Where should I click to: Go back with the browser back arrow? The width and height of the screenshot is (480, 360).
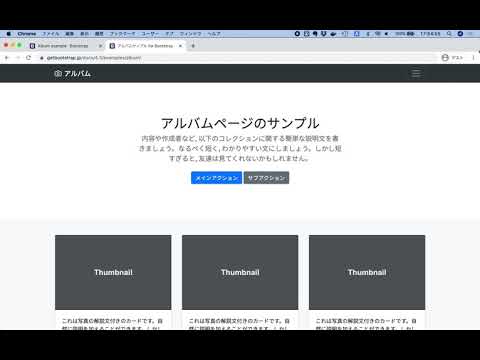(6, 58)
